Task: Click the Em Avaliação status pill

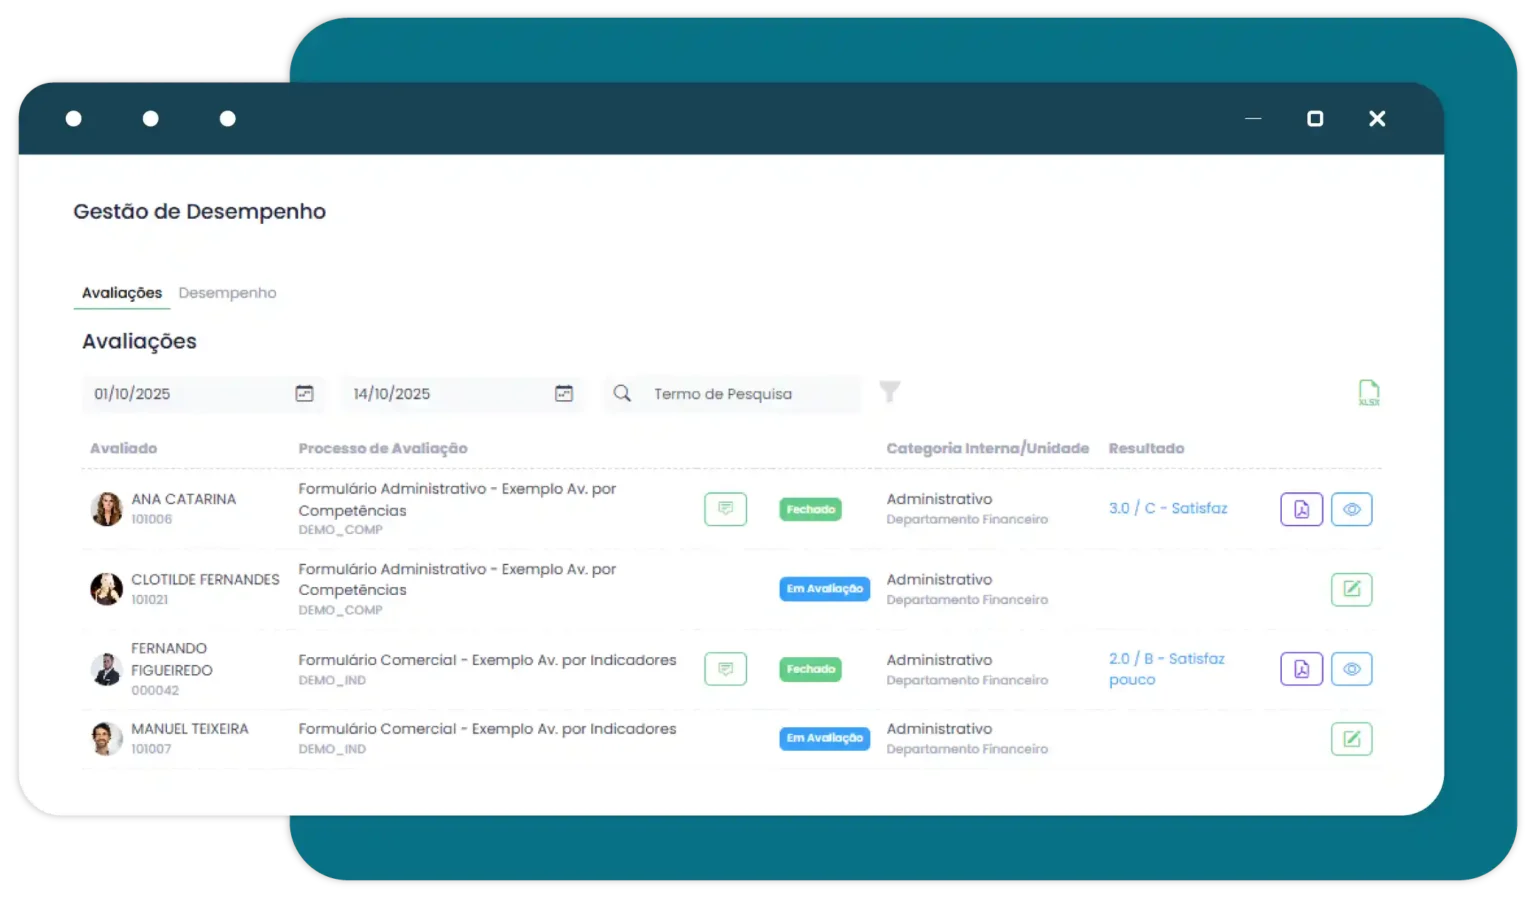Action: click(824, 588)
